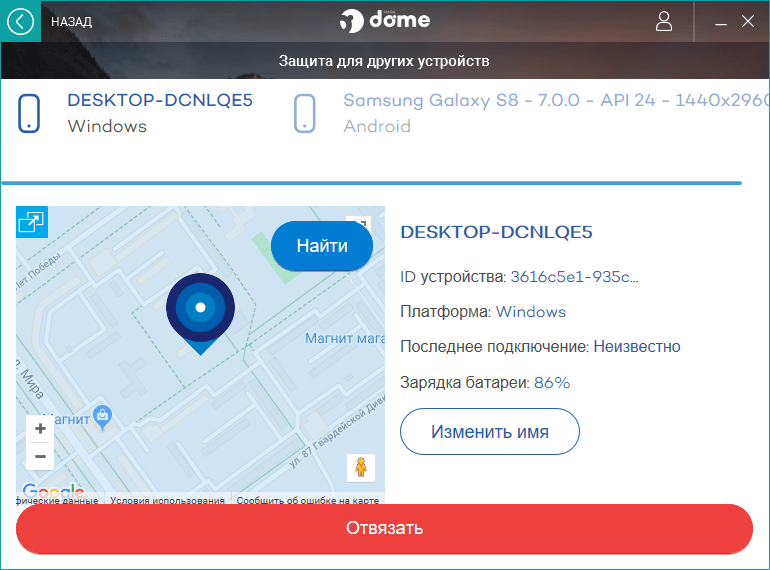Open Сообщить об ошибке на карте link
Screen dimensions: 770x570
(x=307, y=500)
